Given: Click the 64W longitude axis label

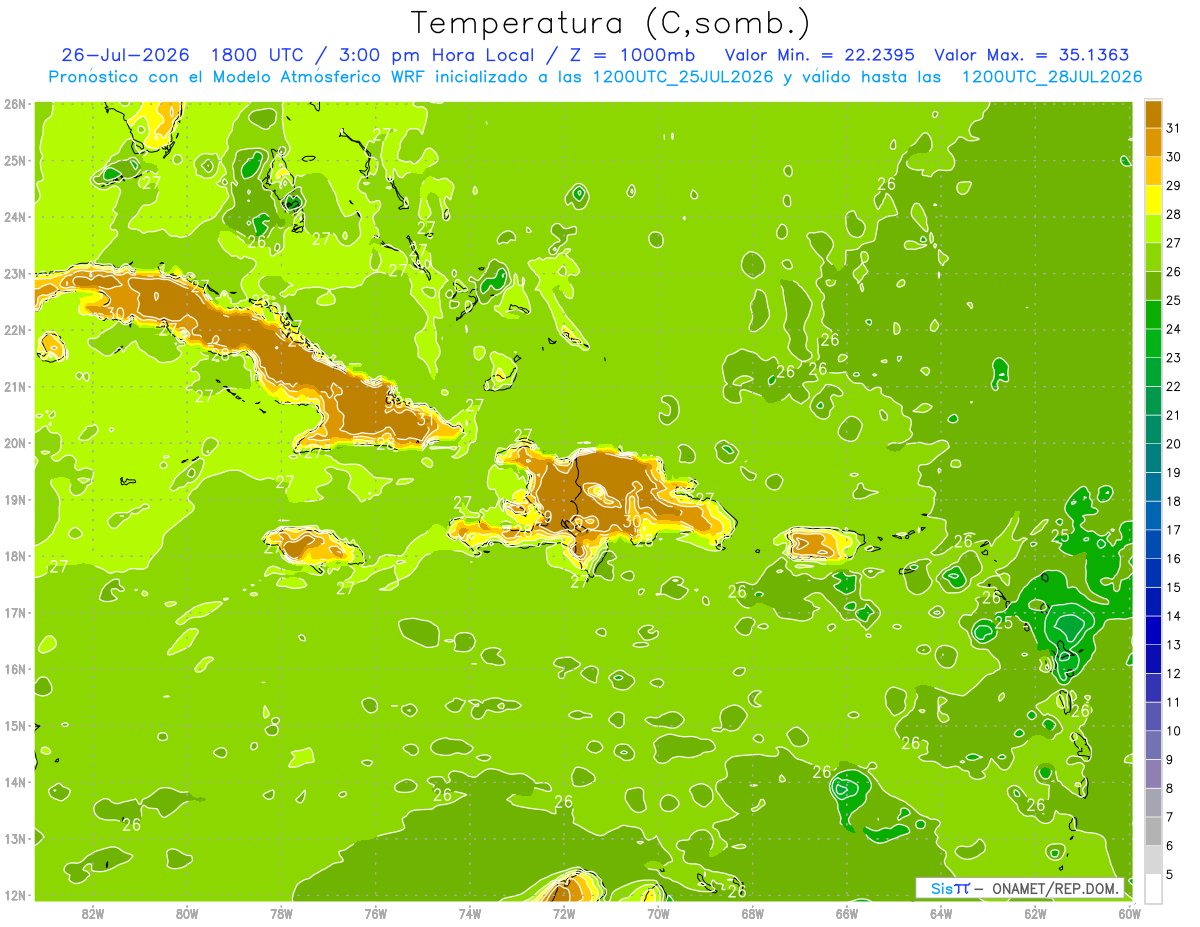Looking at the screenshot, I should 941,913.
